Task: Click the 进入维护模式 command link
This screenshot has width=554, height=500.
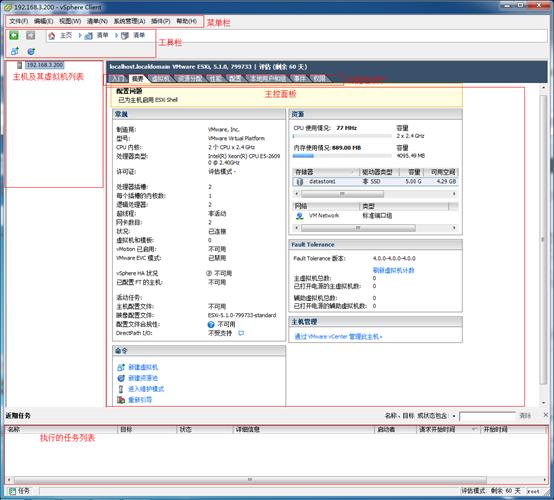Action: (x=146, y=389)
